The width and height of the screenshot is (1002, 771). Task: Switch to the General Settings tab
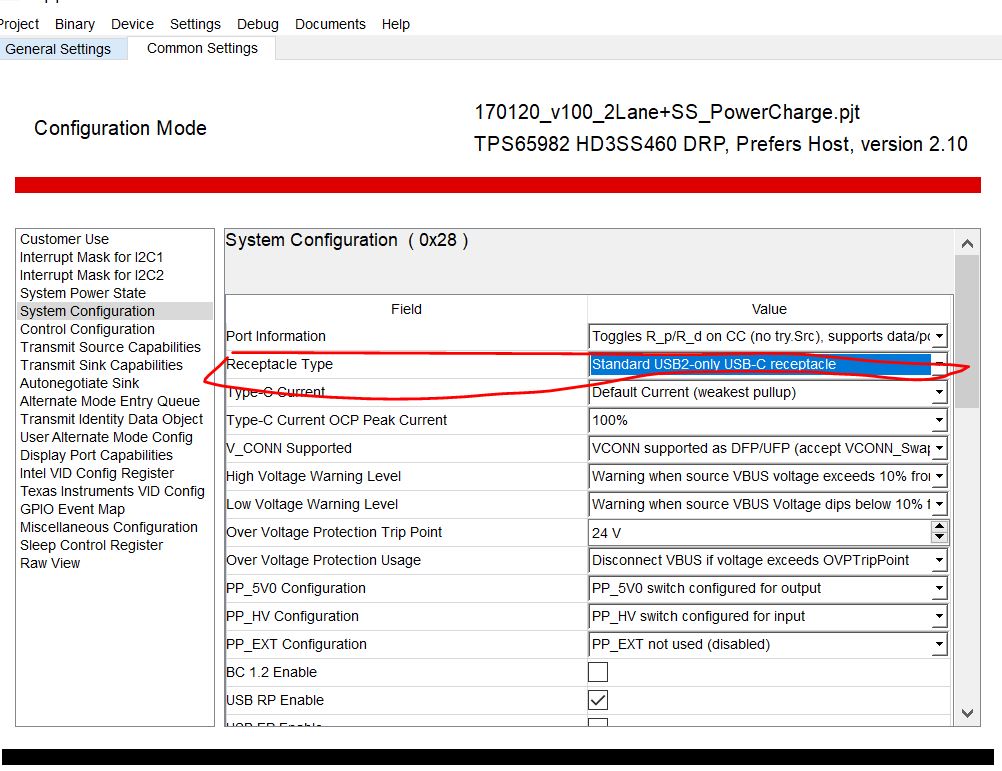(60, 49)
